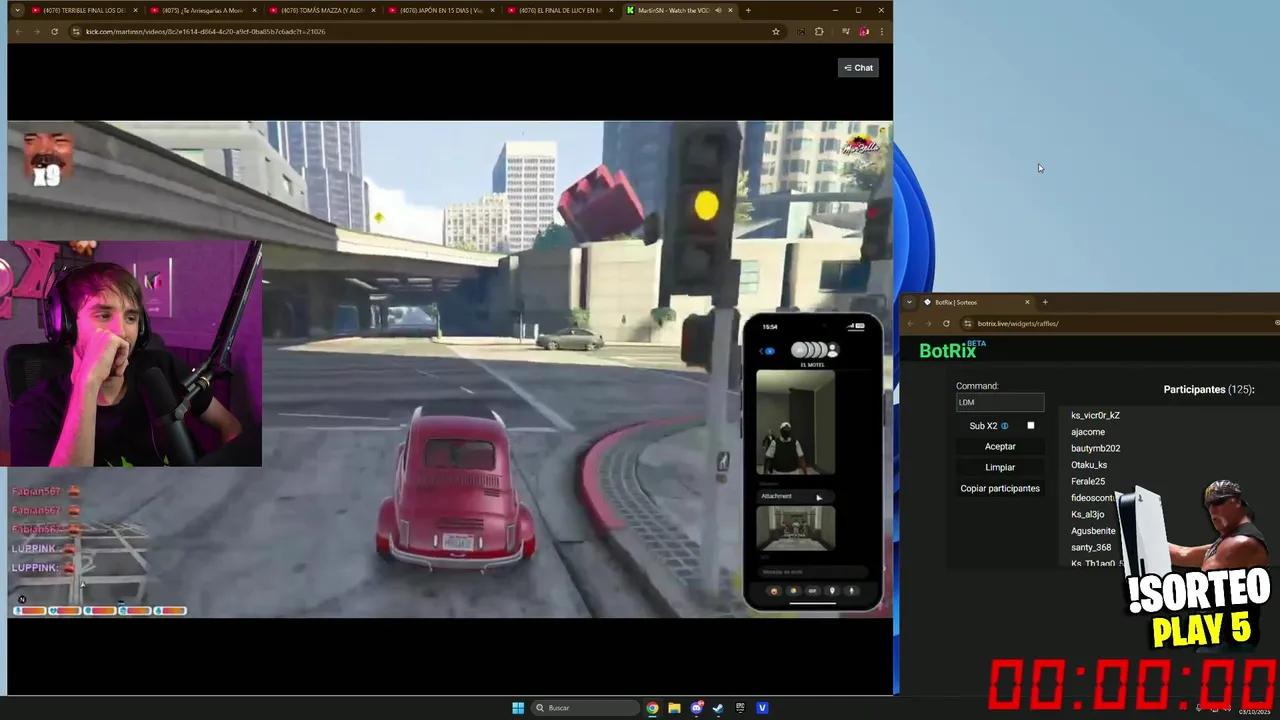Open the tab search dropdown in the BotRix window
The height and width of the screenshot is (720, 1280).
[x=909, y=302]
